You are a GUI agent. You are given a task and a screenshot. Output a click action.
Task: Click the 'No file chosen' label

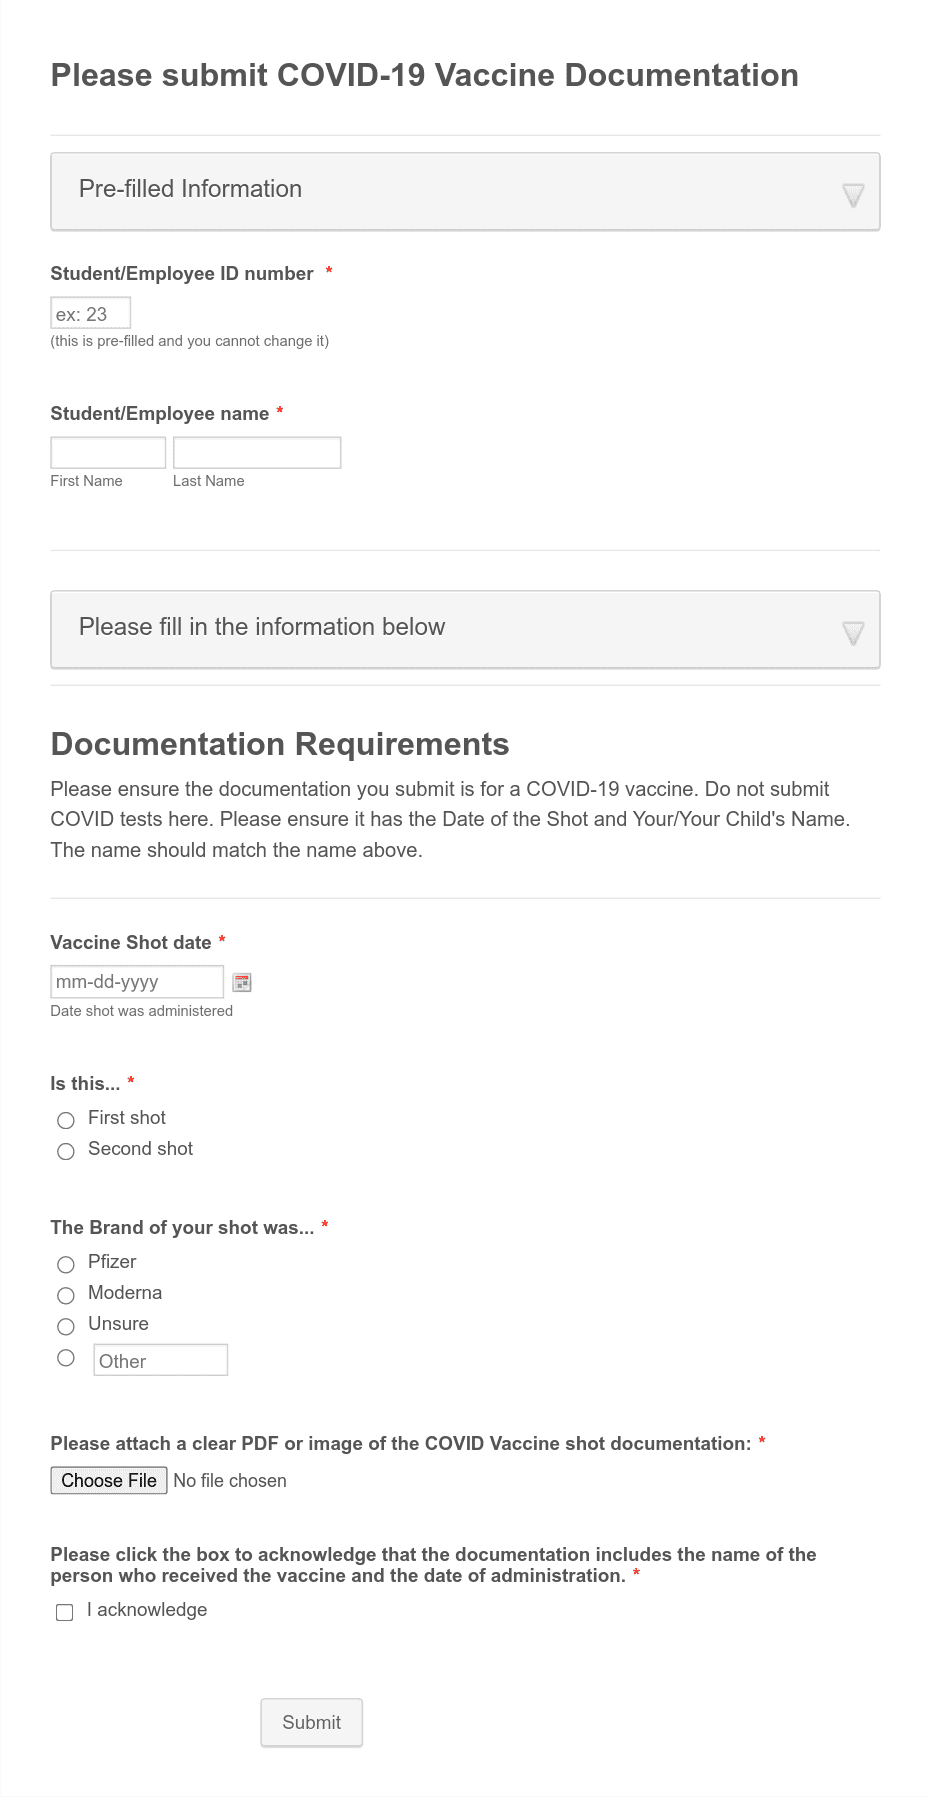tap(230, 1480)
